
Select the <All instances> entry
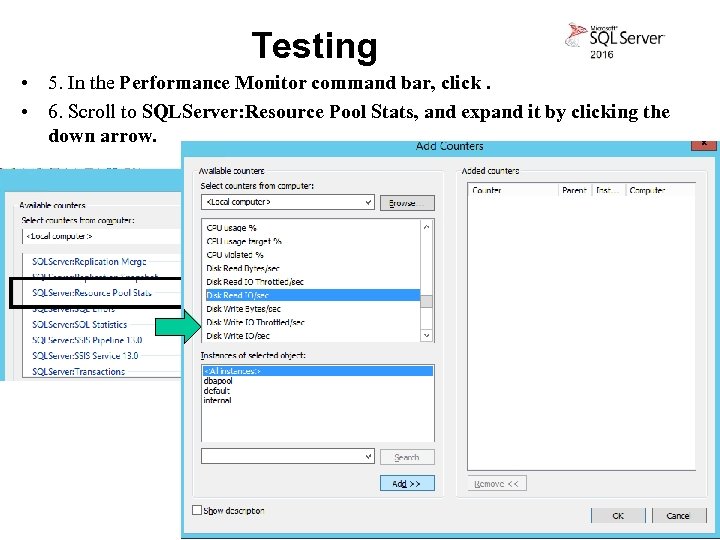318,371
